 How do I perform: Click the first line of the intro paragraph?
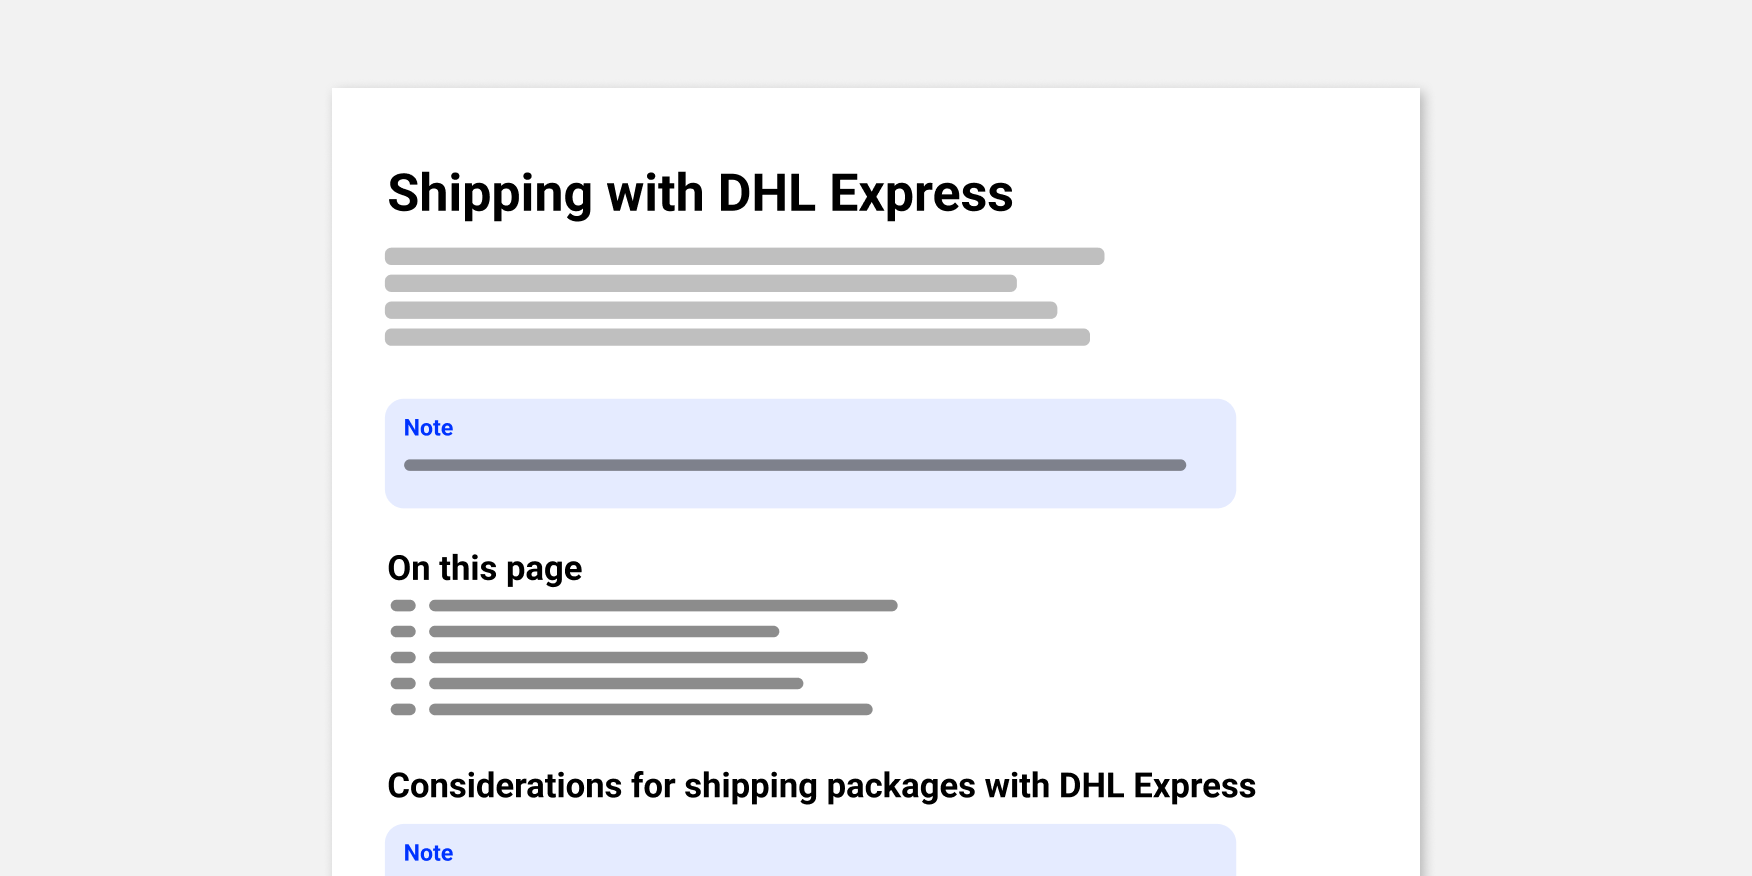point(744,256)
